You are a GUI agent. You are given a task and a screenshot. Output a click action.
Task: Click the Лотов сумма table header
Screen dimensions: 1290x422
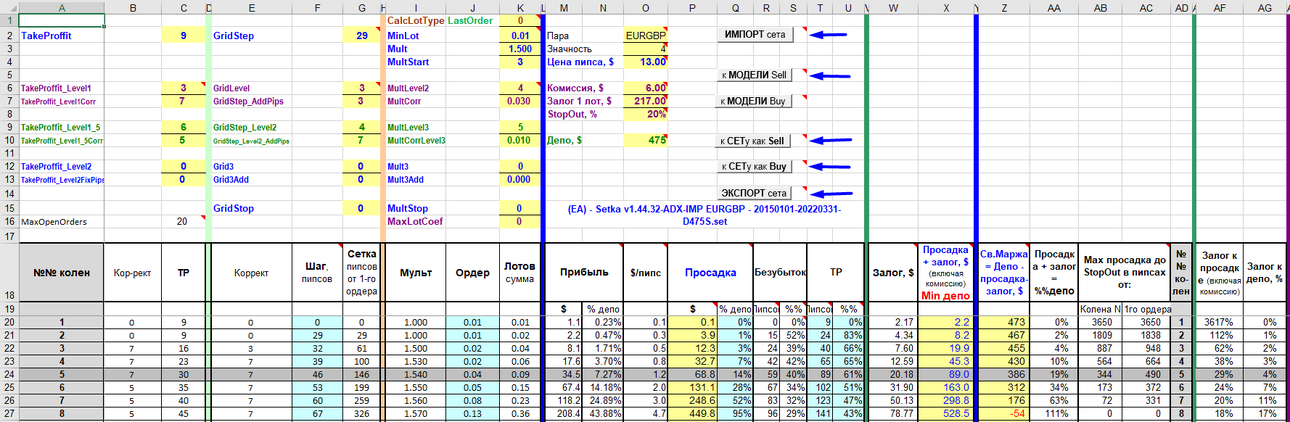[x=519, y=272]
